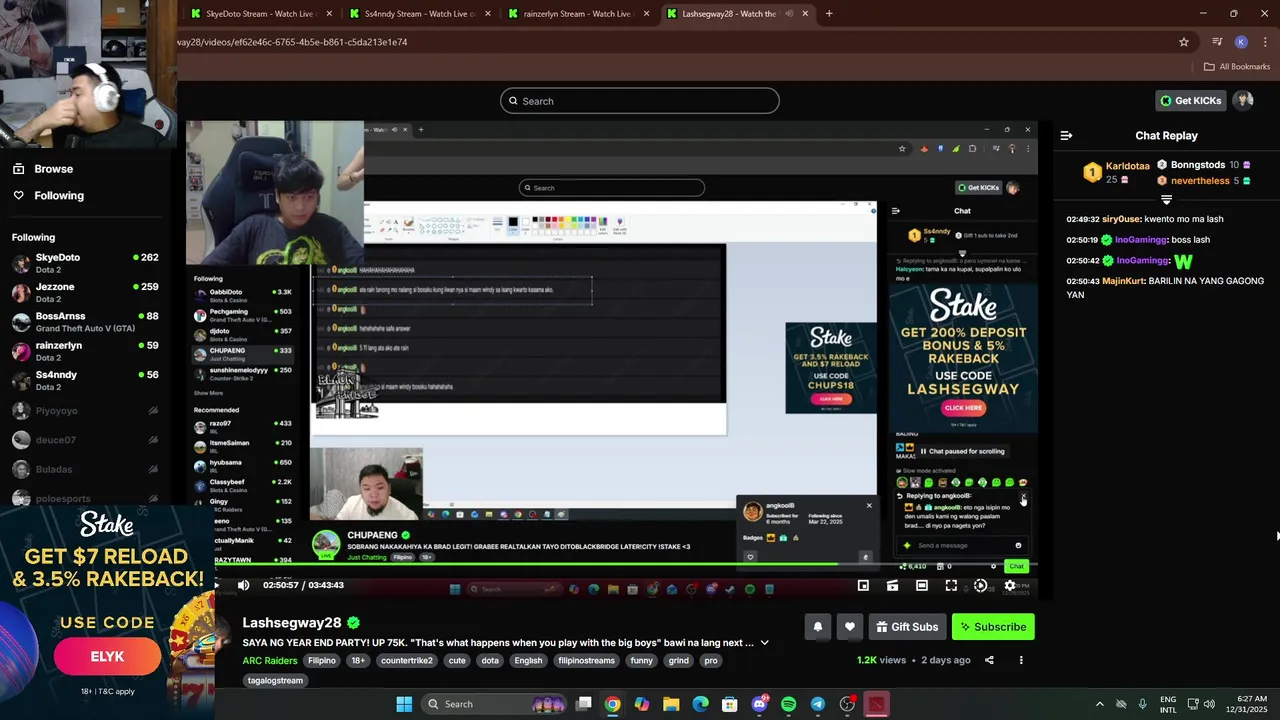Screen dimensions: 1280x720
Task: Open a new browser tab
Action: (x=829, y=14)
